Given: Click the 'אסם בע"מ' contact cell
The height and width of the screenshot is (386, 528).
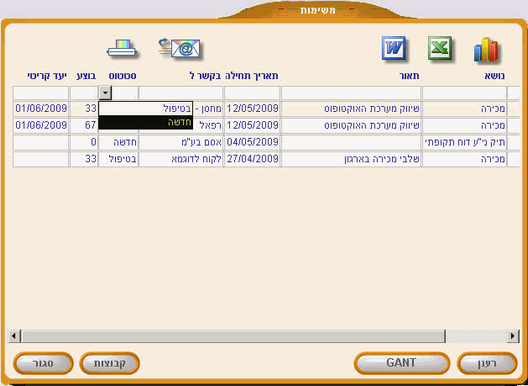Looking at the screenshot, I should 181,142.
